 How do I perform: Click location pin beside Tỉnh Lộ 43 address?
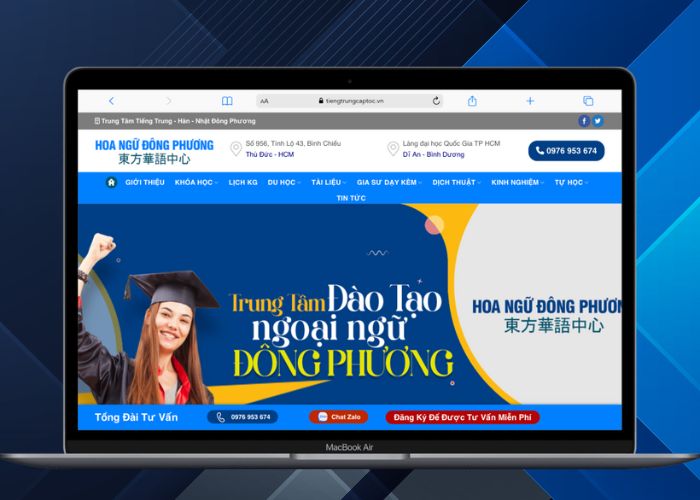click(236, 149)
